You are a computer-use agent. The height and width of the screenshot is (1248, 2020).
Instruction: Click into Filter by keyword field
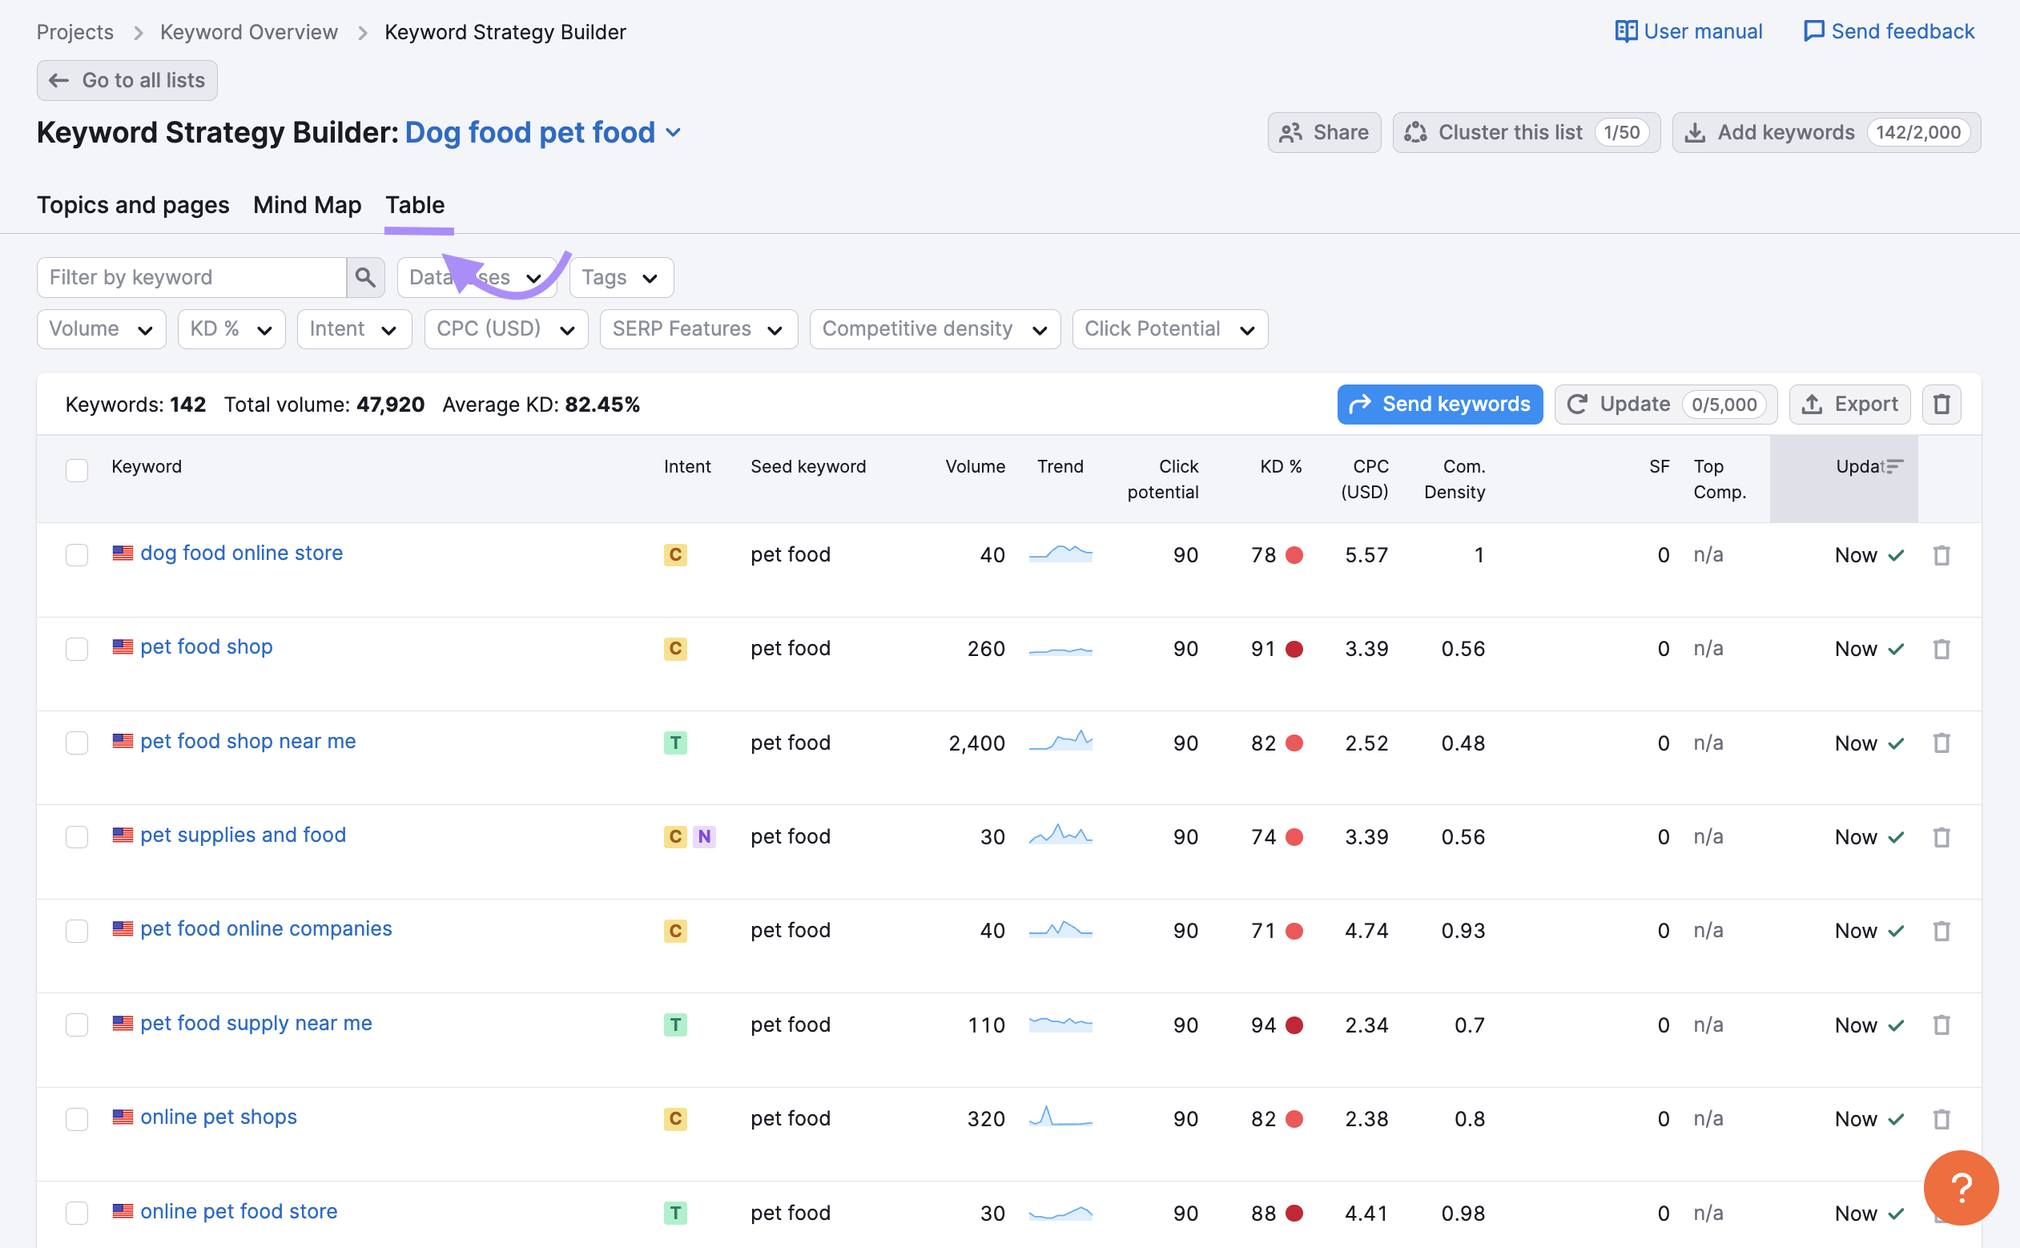pos(192,277)
